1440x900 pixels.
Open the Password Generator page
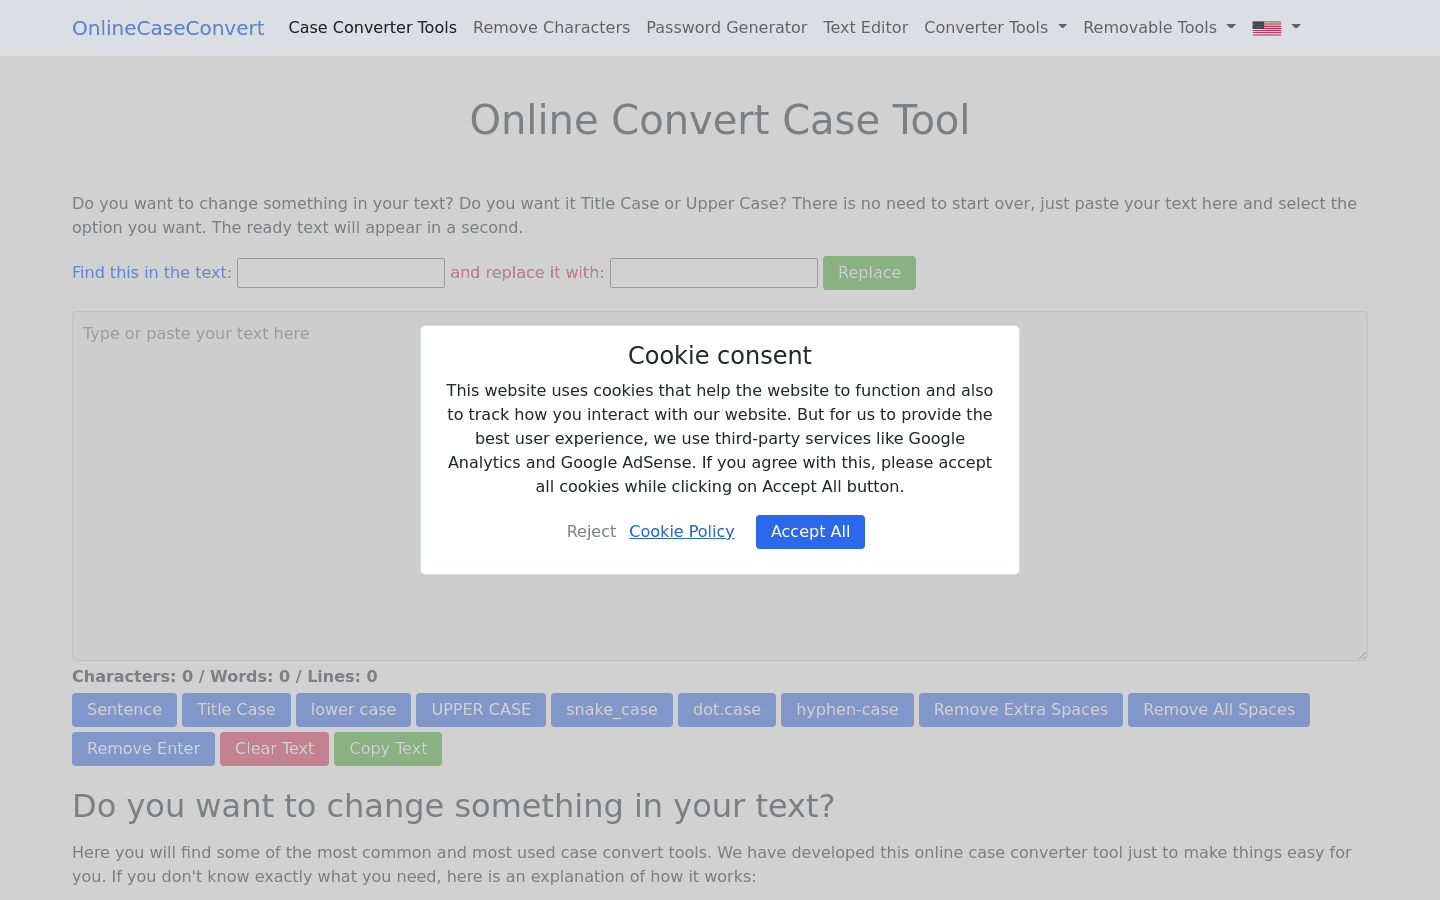[x=726, y=27]
